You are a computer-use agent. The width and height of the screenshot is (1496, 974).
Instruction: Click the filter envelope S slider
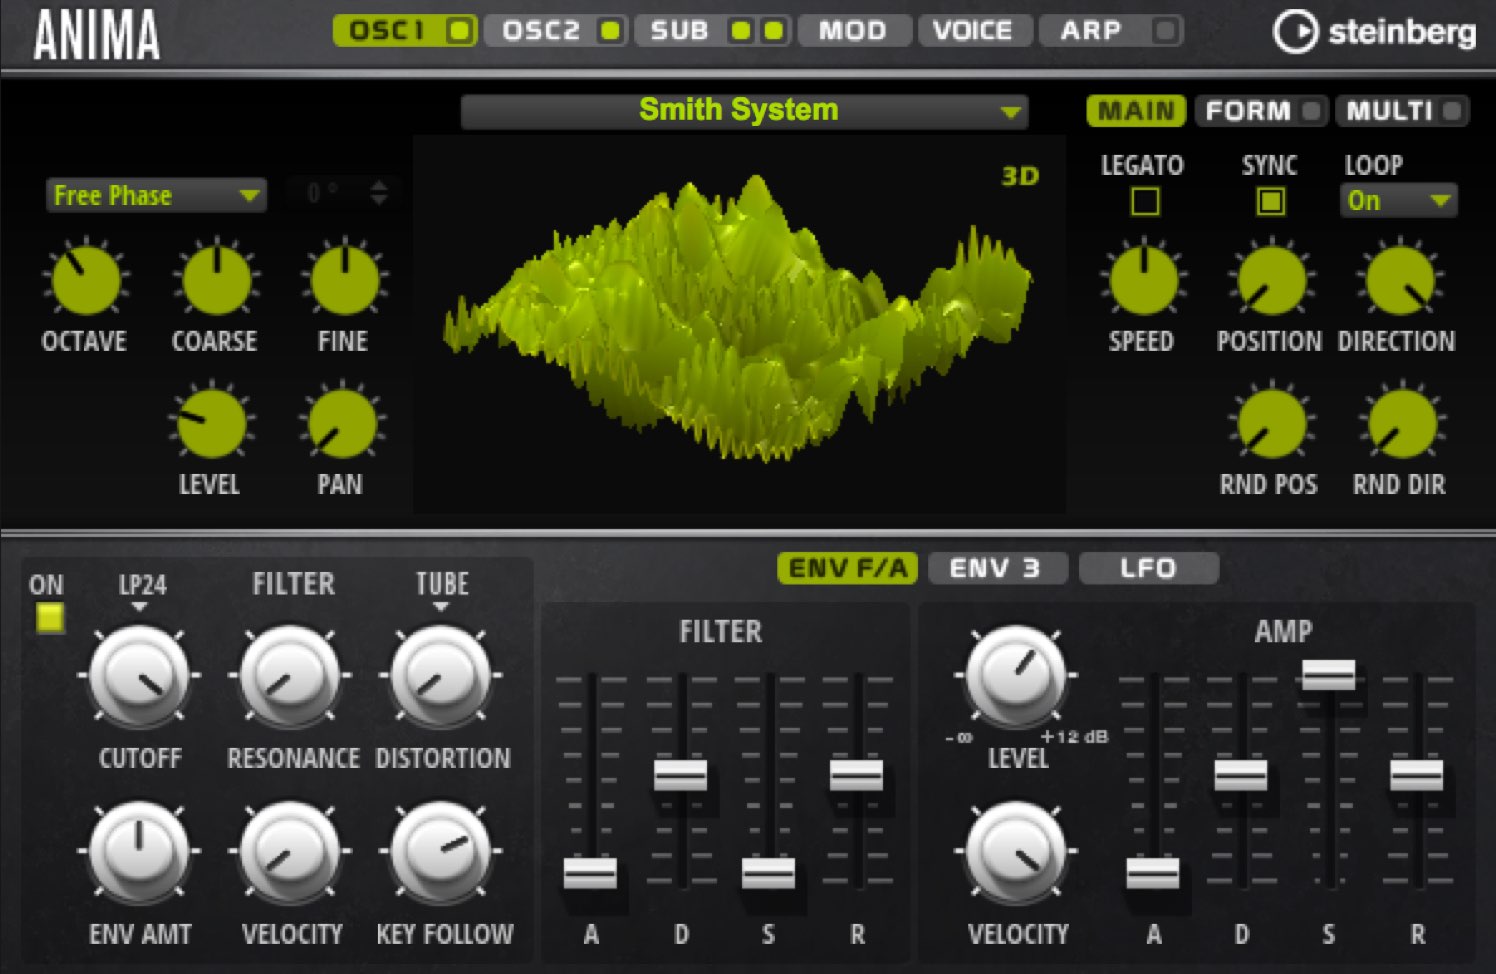[x=768, y=873]
